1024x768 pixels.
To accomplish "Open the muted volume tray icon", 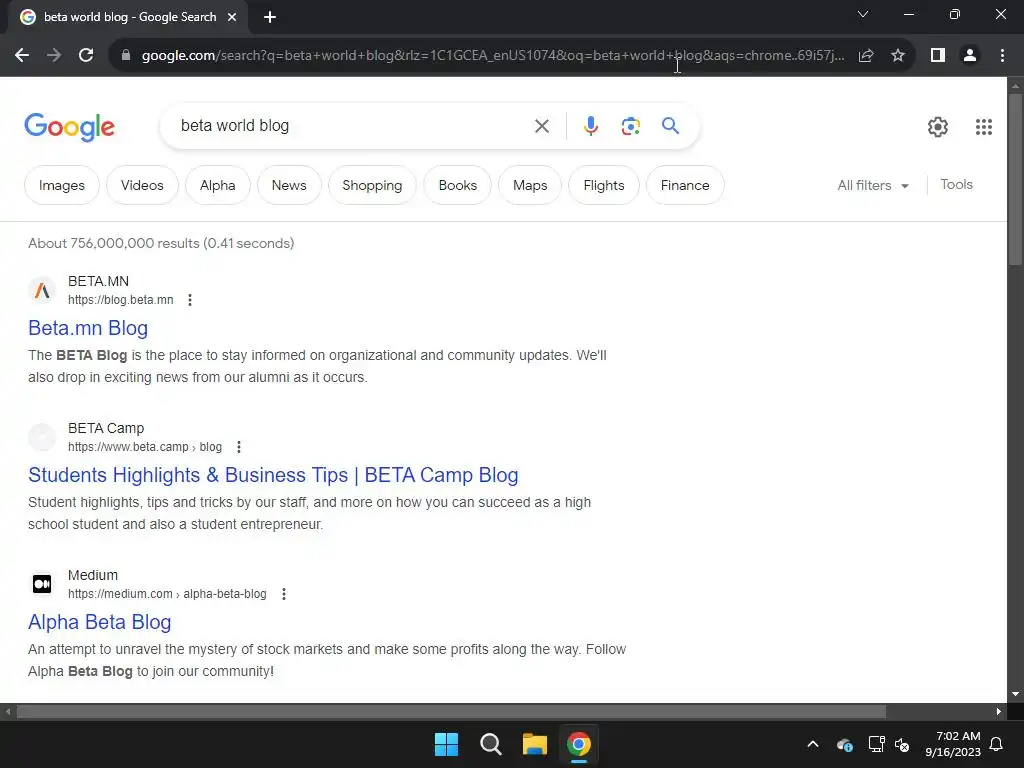I will pos(902,744).
